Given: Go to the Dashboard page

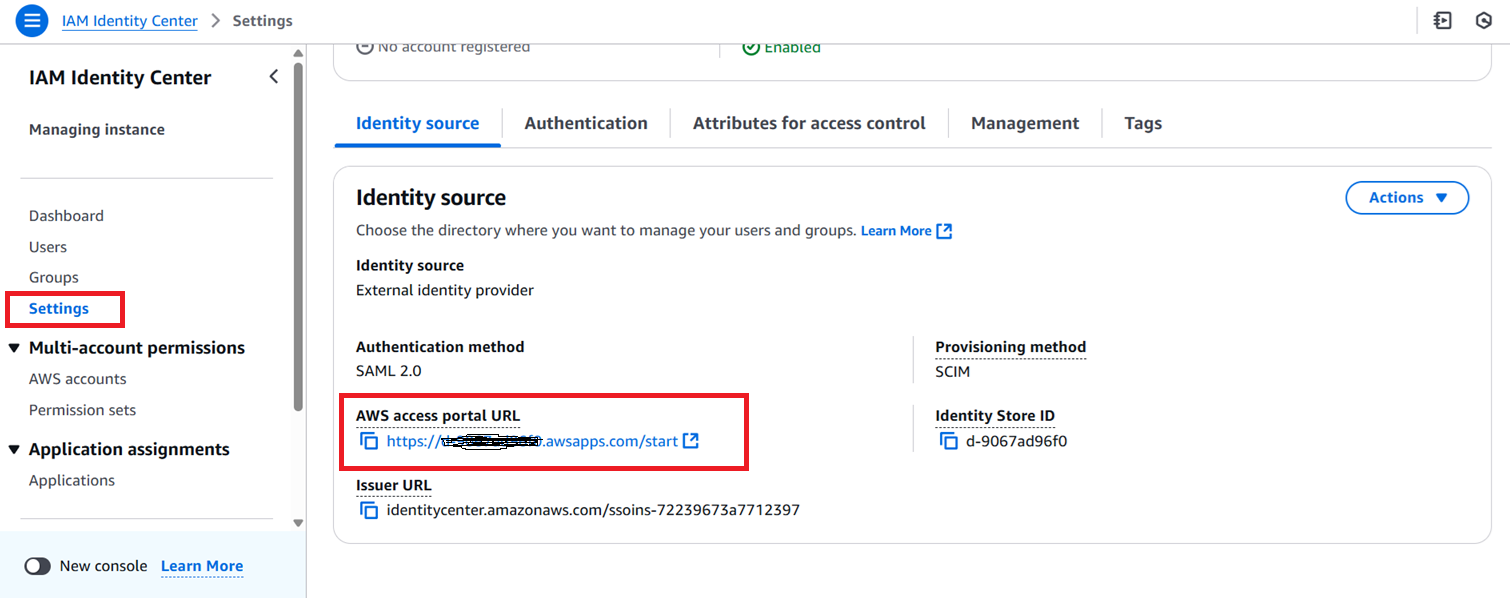Looking at the screenshot, I should [66, 215].
